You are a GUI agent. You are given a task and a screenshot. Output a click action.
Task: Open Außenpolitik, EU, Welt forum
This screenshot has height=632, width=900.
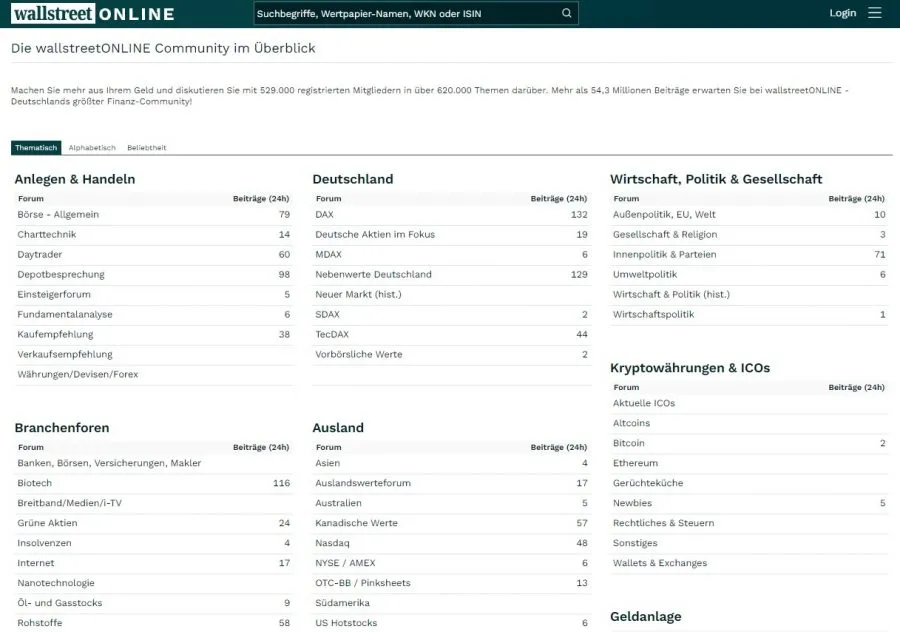pos(664,215)
